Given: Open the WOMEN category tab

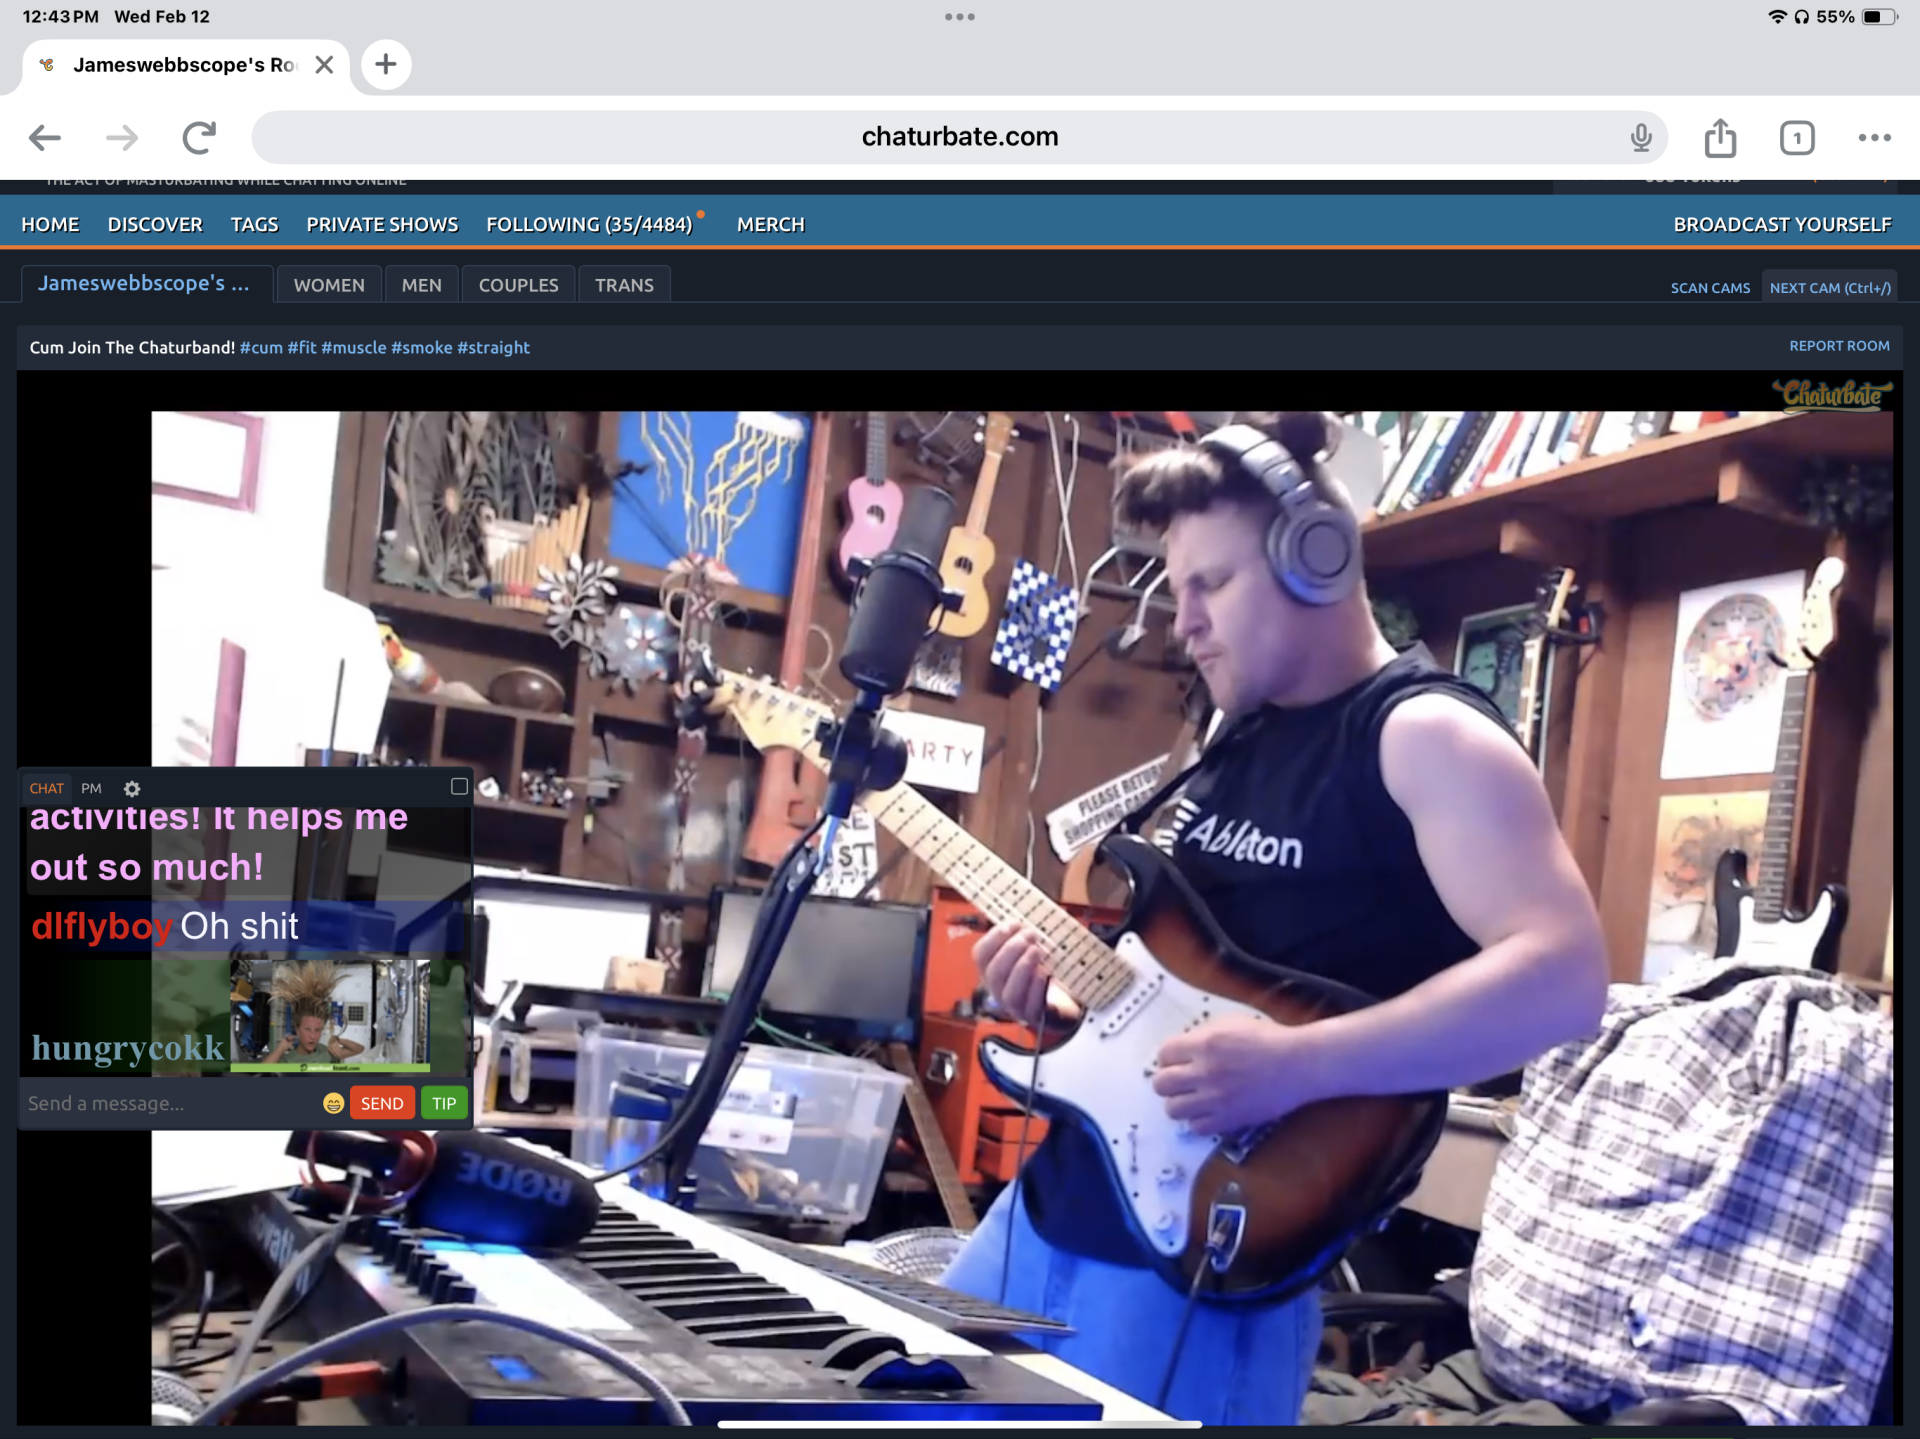Looking at the screenshot, I should point(329,285).
